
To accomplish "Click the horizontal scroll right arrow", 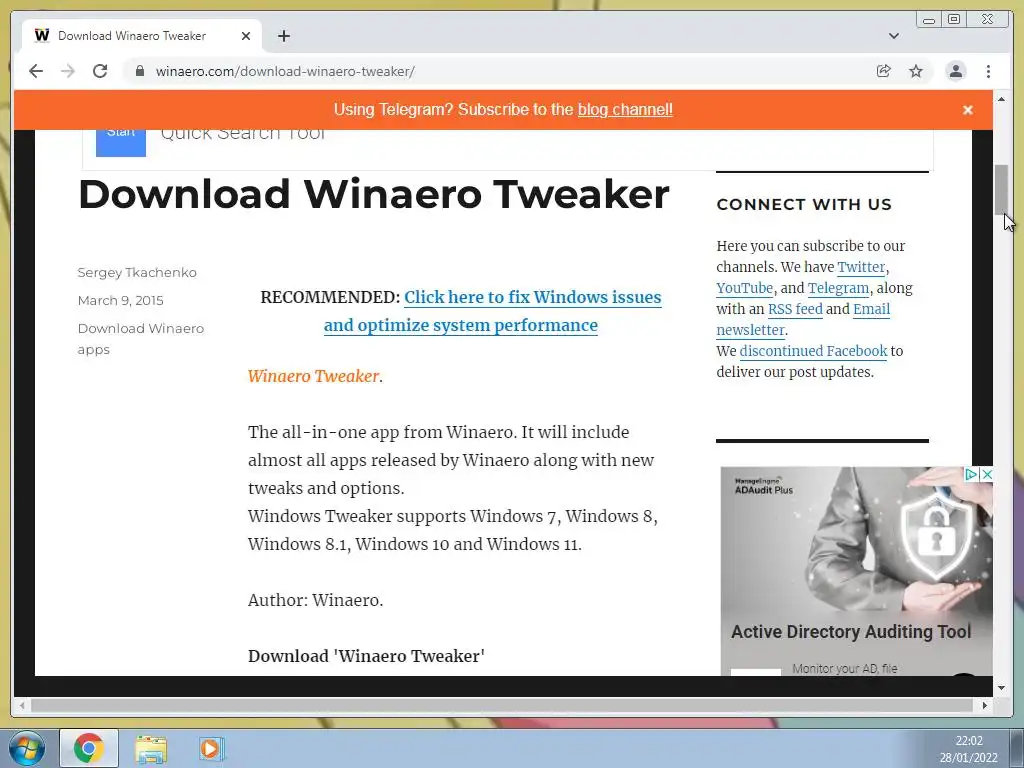I will coord(985,705).
